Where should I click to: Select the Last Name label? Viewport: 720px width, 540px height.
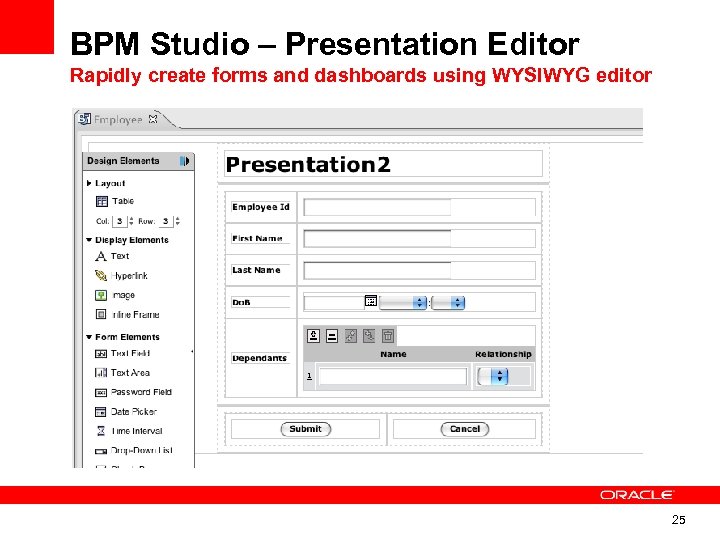(x=256, y=270)
